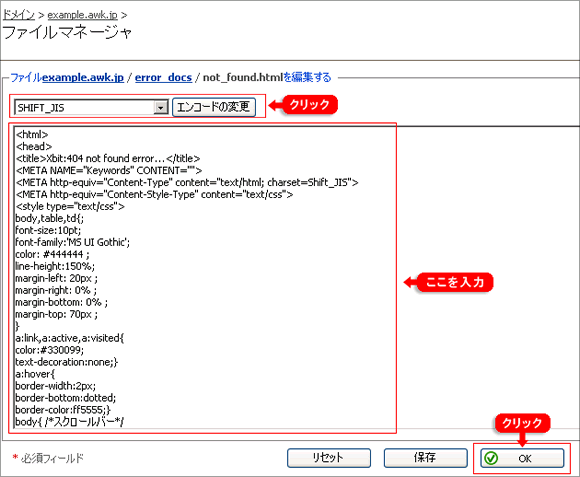Select the SHIFT_JIS encoding combo box
Viewport: 580px width, 477px height.
(91, 108)
